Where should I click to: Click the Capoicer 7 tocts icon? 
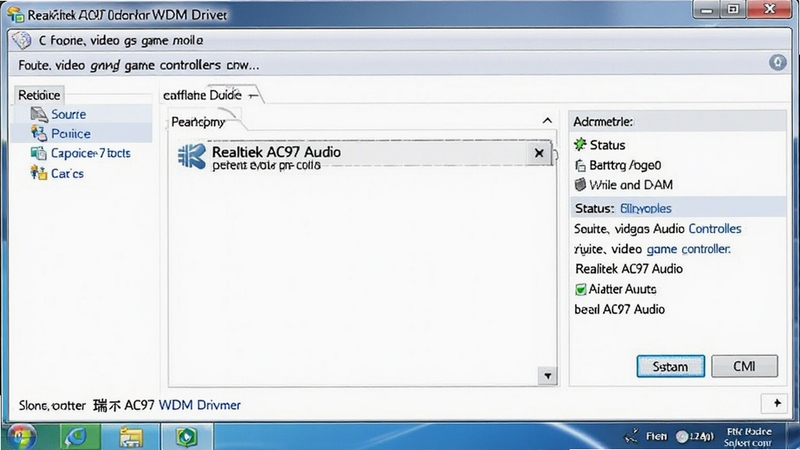[x=38, y=153]
